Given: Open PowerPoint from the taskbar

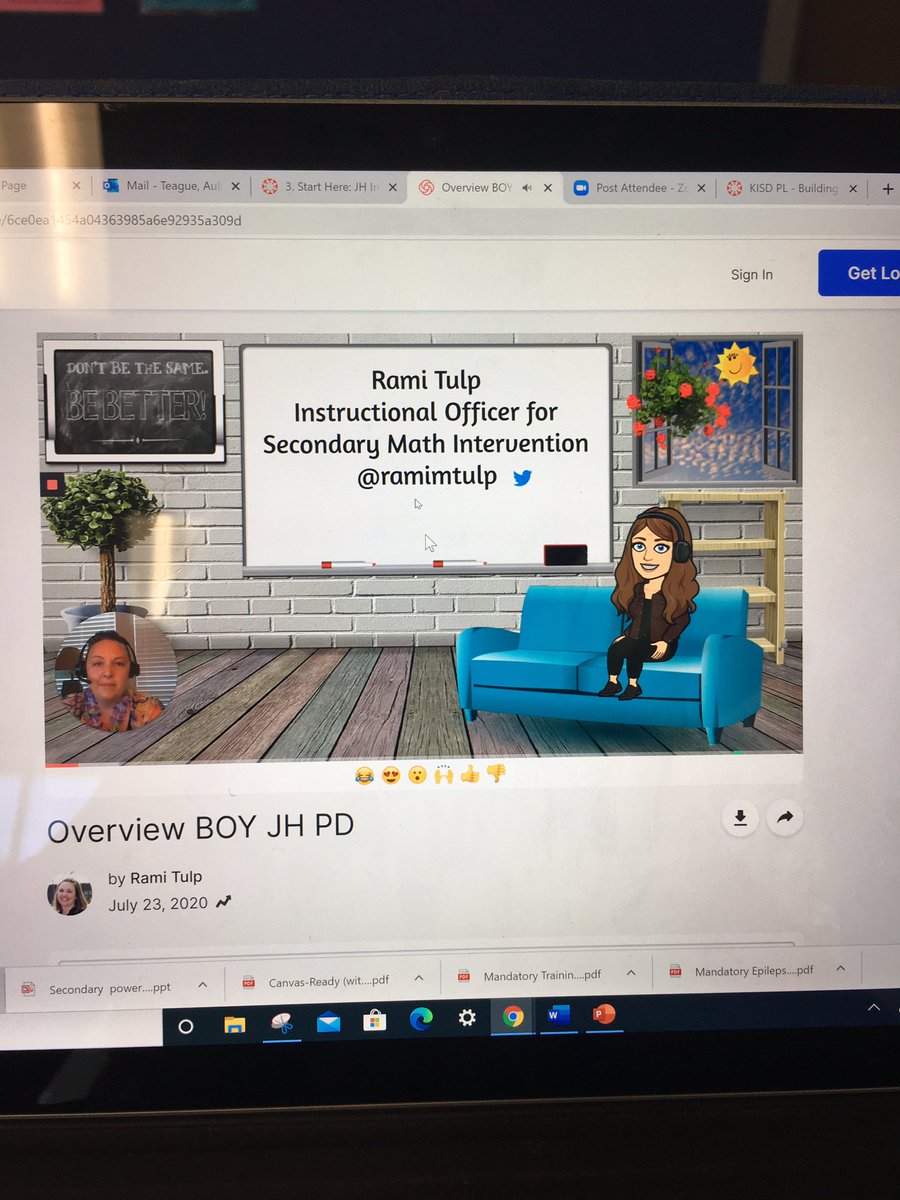Looking at the screenshot, I should [x=603, y=1015].
